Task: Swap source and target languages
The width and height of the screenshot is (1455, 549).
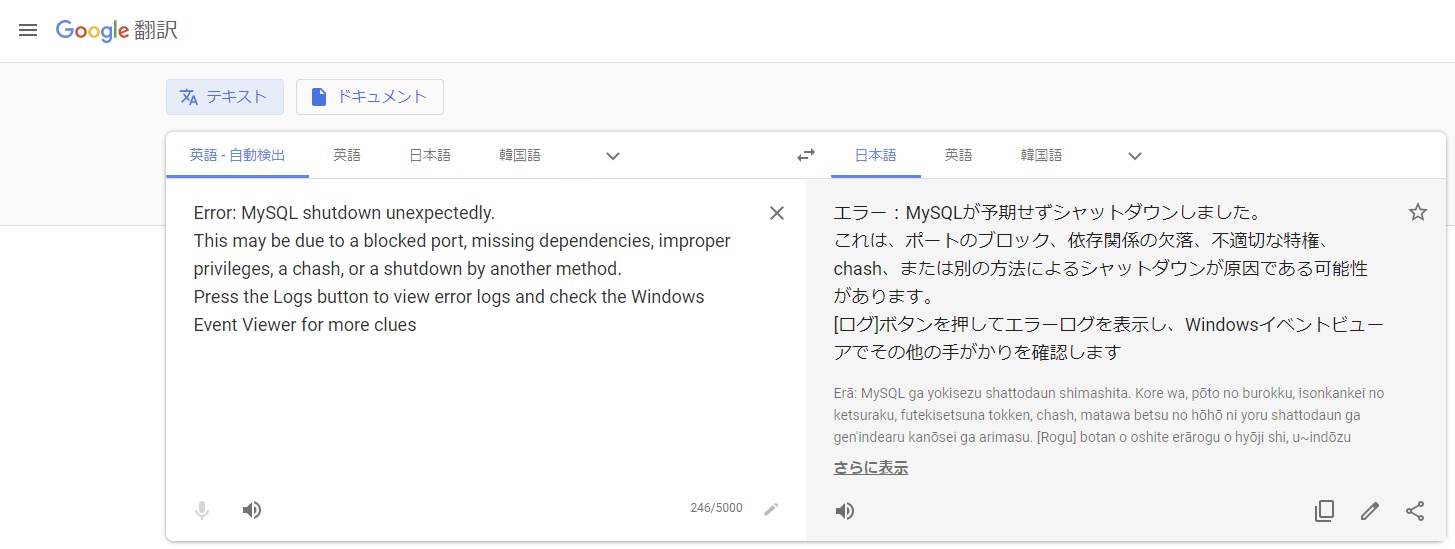Action: tap(806, 155)
